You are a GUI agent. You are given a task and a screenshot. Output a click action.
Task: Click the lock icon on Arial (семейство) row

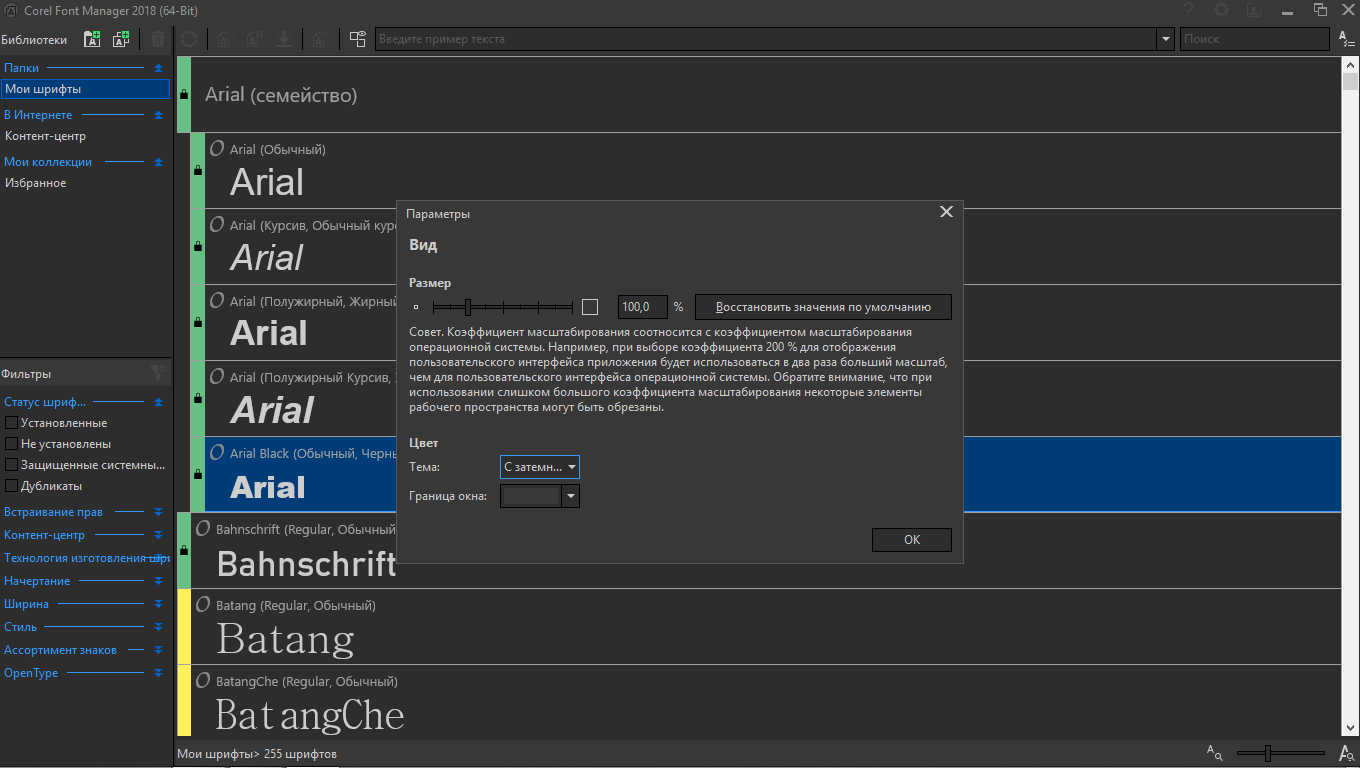[184, 95]
